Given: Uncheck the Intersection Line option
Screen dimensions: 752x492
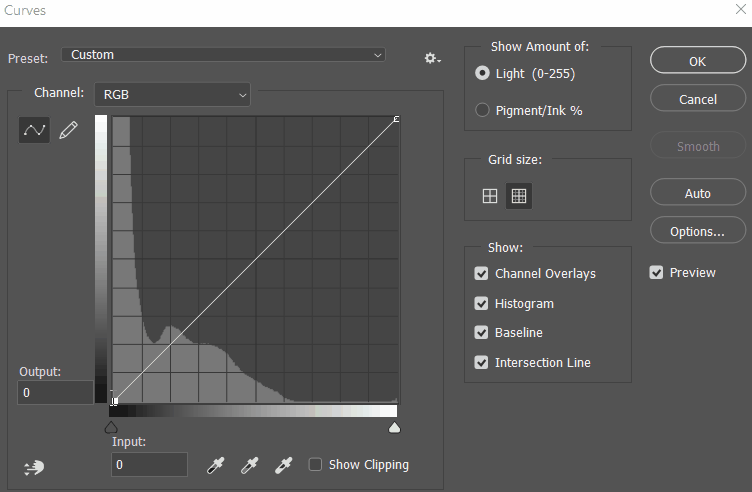Looking at the screenshot, I should click(481, 362).
